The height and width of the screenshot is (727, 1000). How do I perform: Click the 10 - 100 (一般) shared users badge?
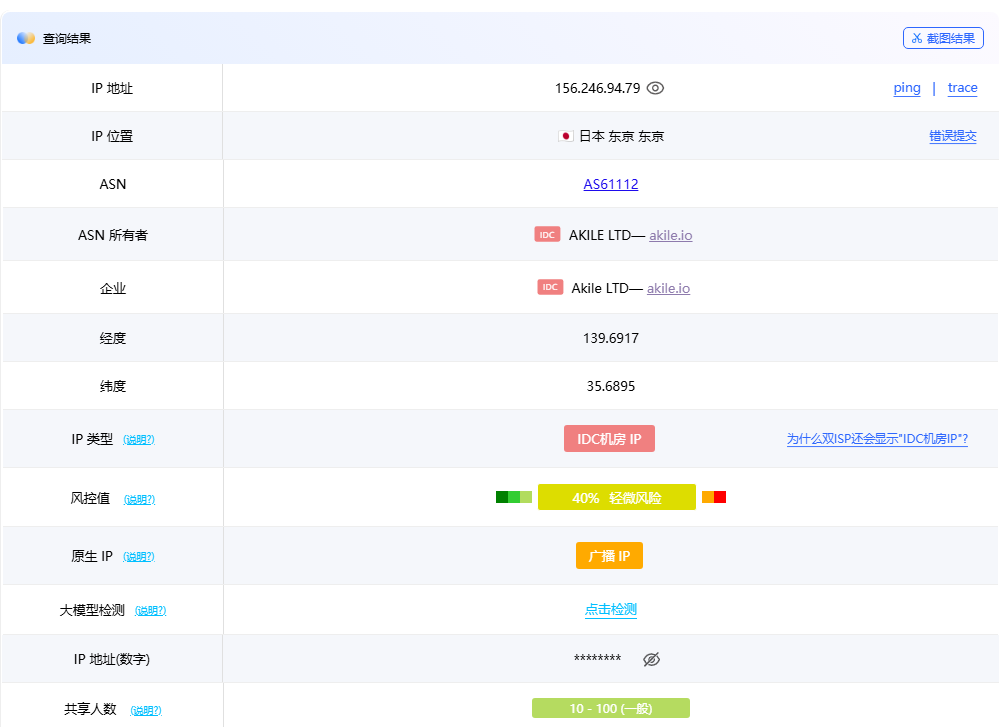[x=610, y=709]
